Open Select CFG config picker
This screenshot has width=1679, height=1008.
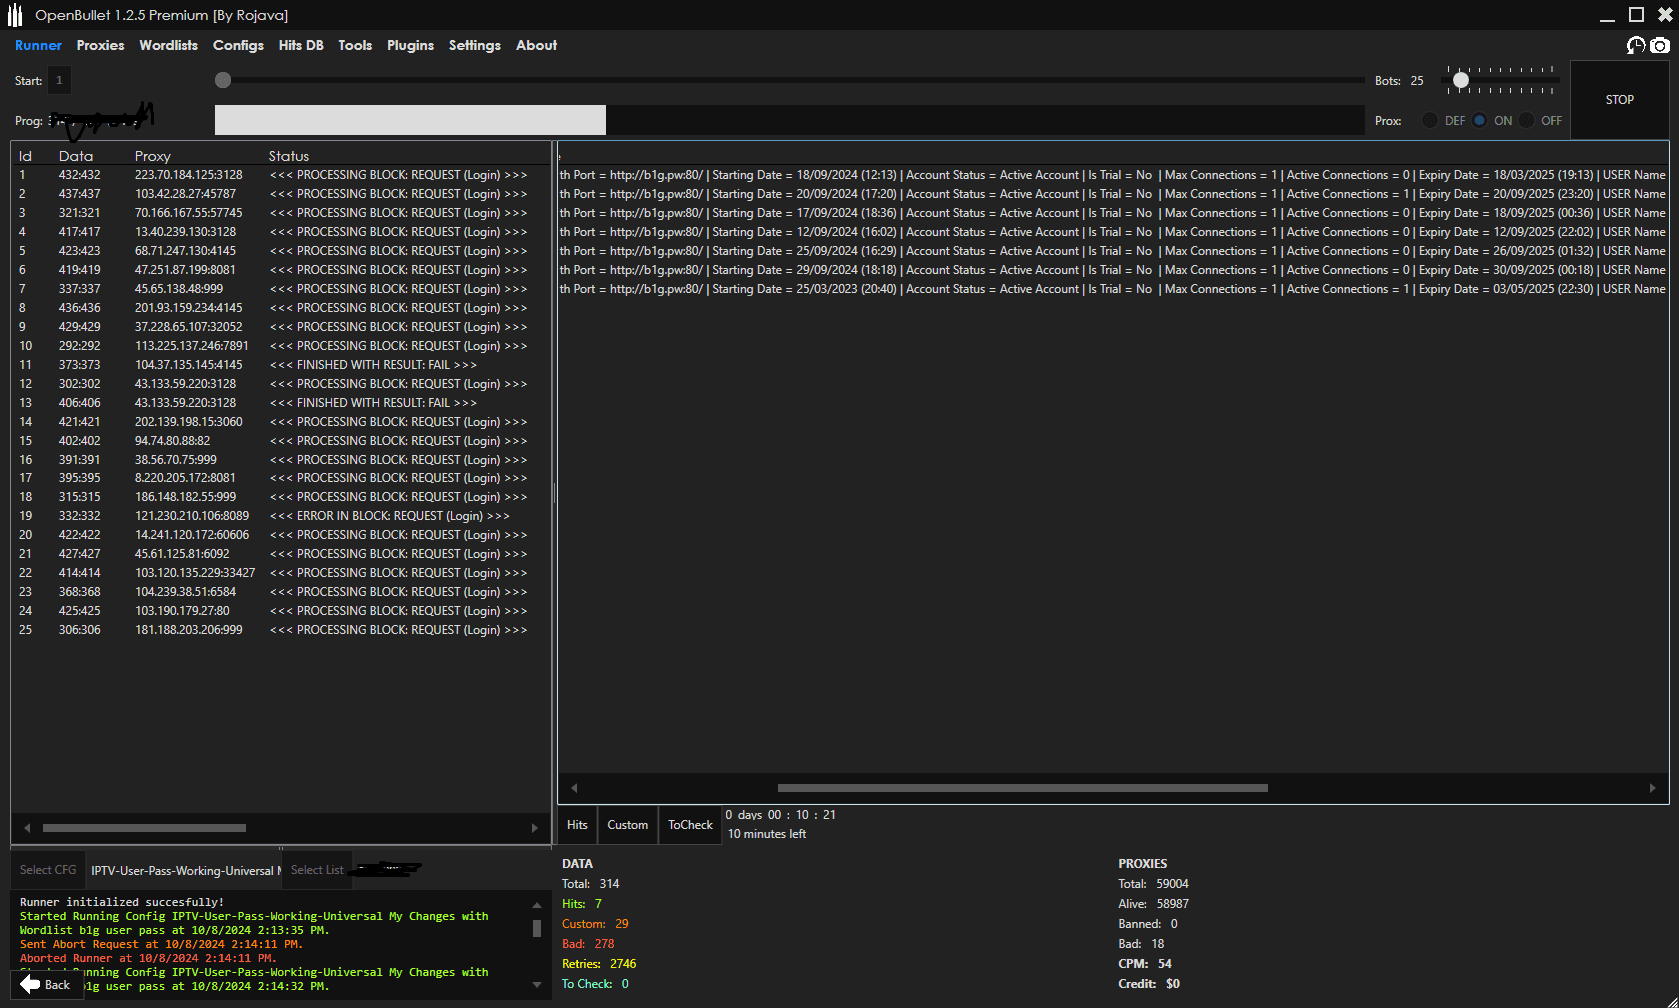point(48,870)
